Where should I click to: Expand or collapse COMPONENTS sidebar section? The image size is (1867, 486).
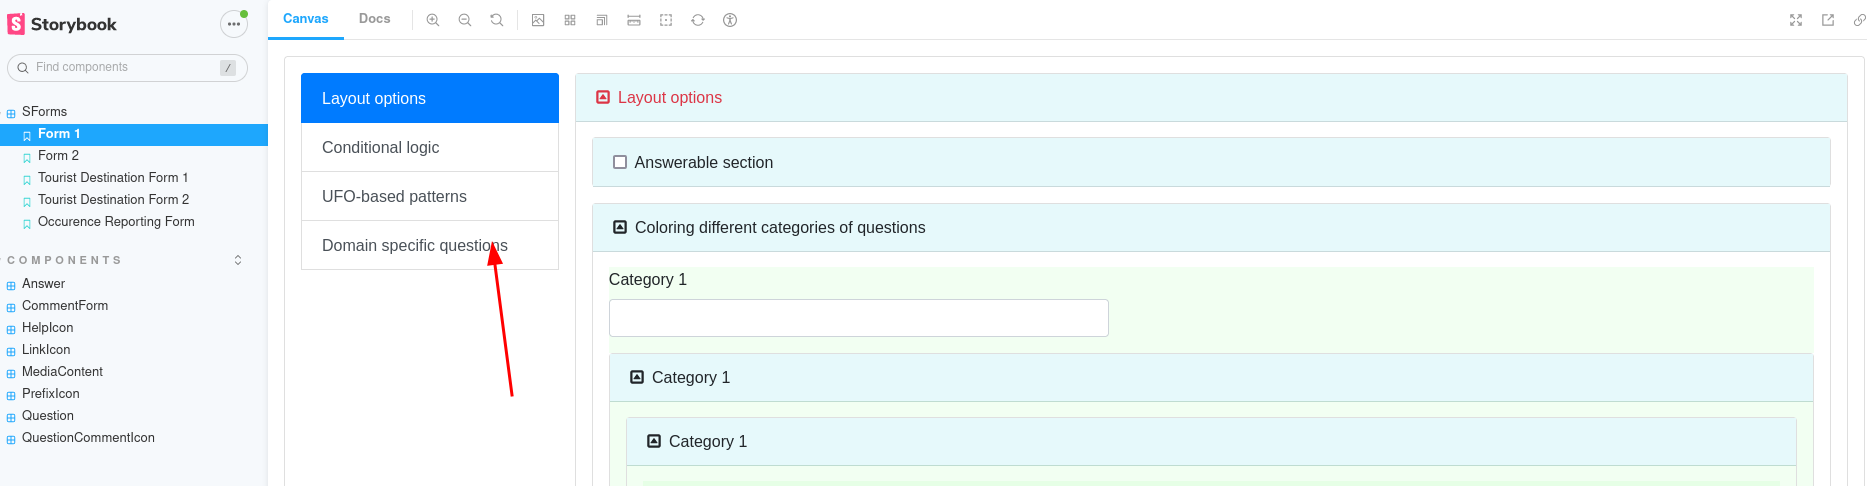[x=238, y=260]
